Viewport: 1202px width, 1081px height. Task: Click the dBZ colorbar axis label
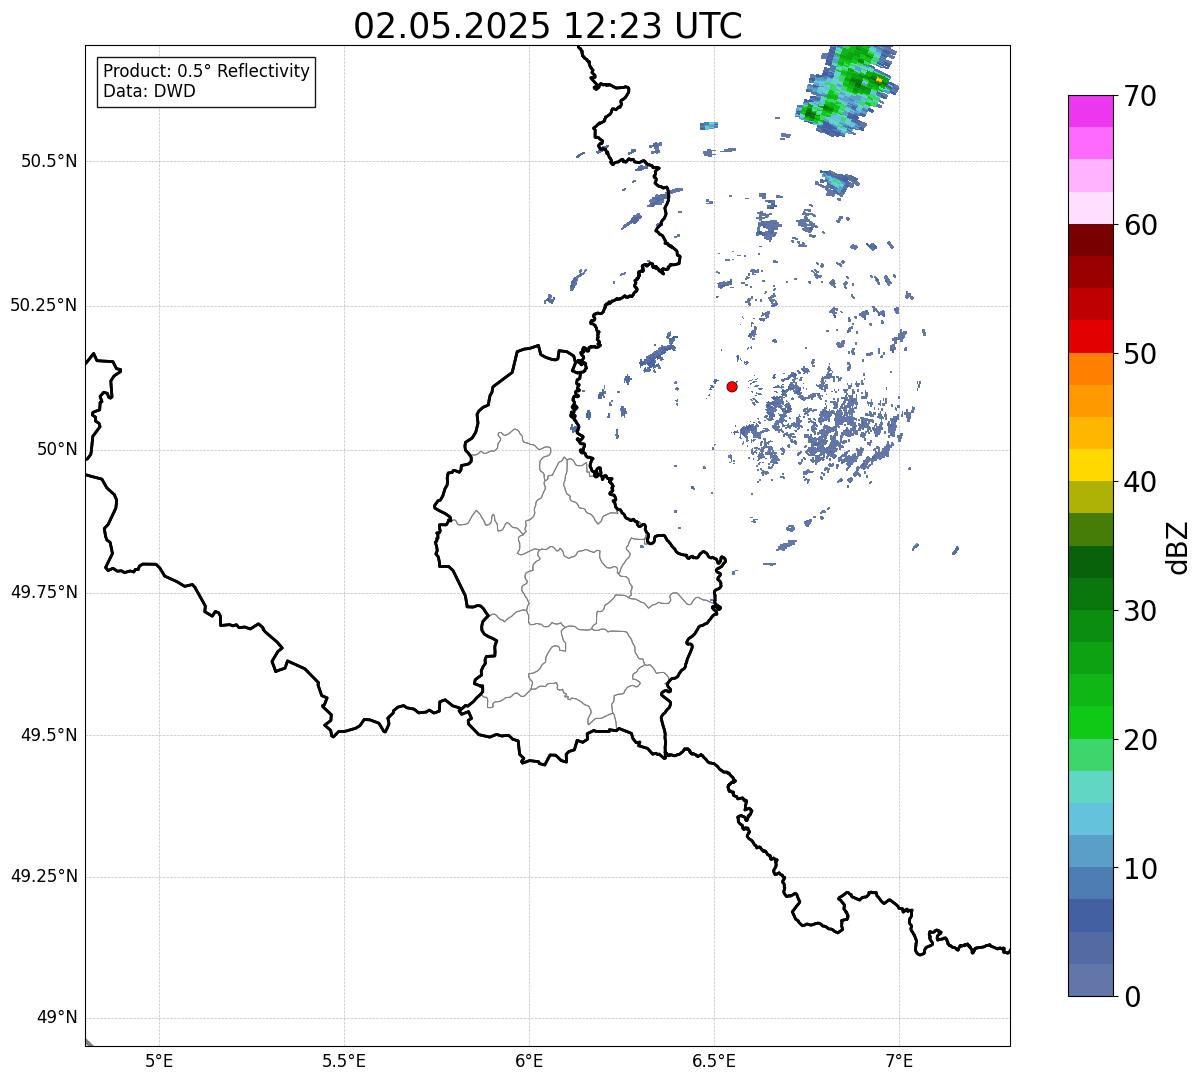point(1179,547)
